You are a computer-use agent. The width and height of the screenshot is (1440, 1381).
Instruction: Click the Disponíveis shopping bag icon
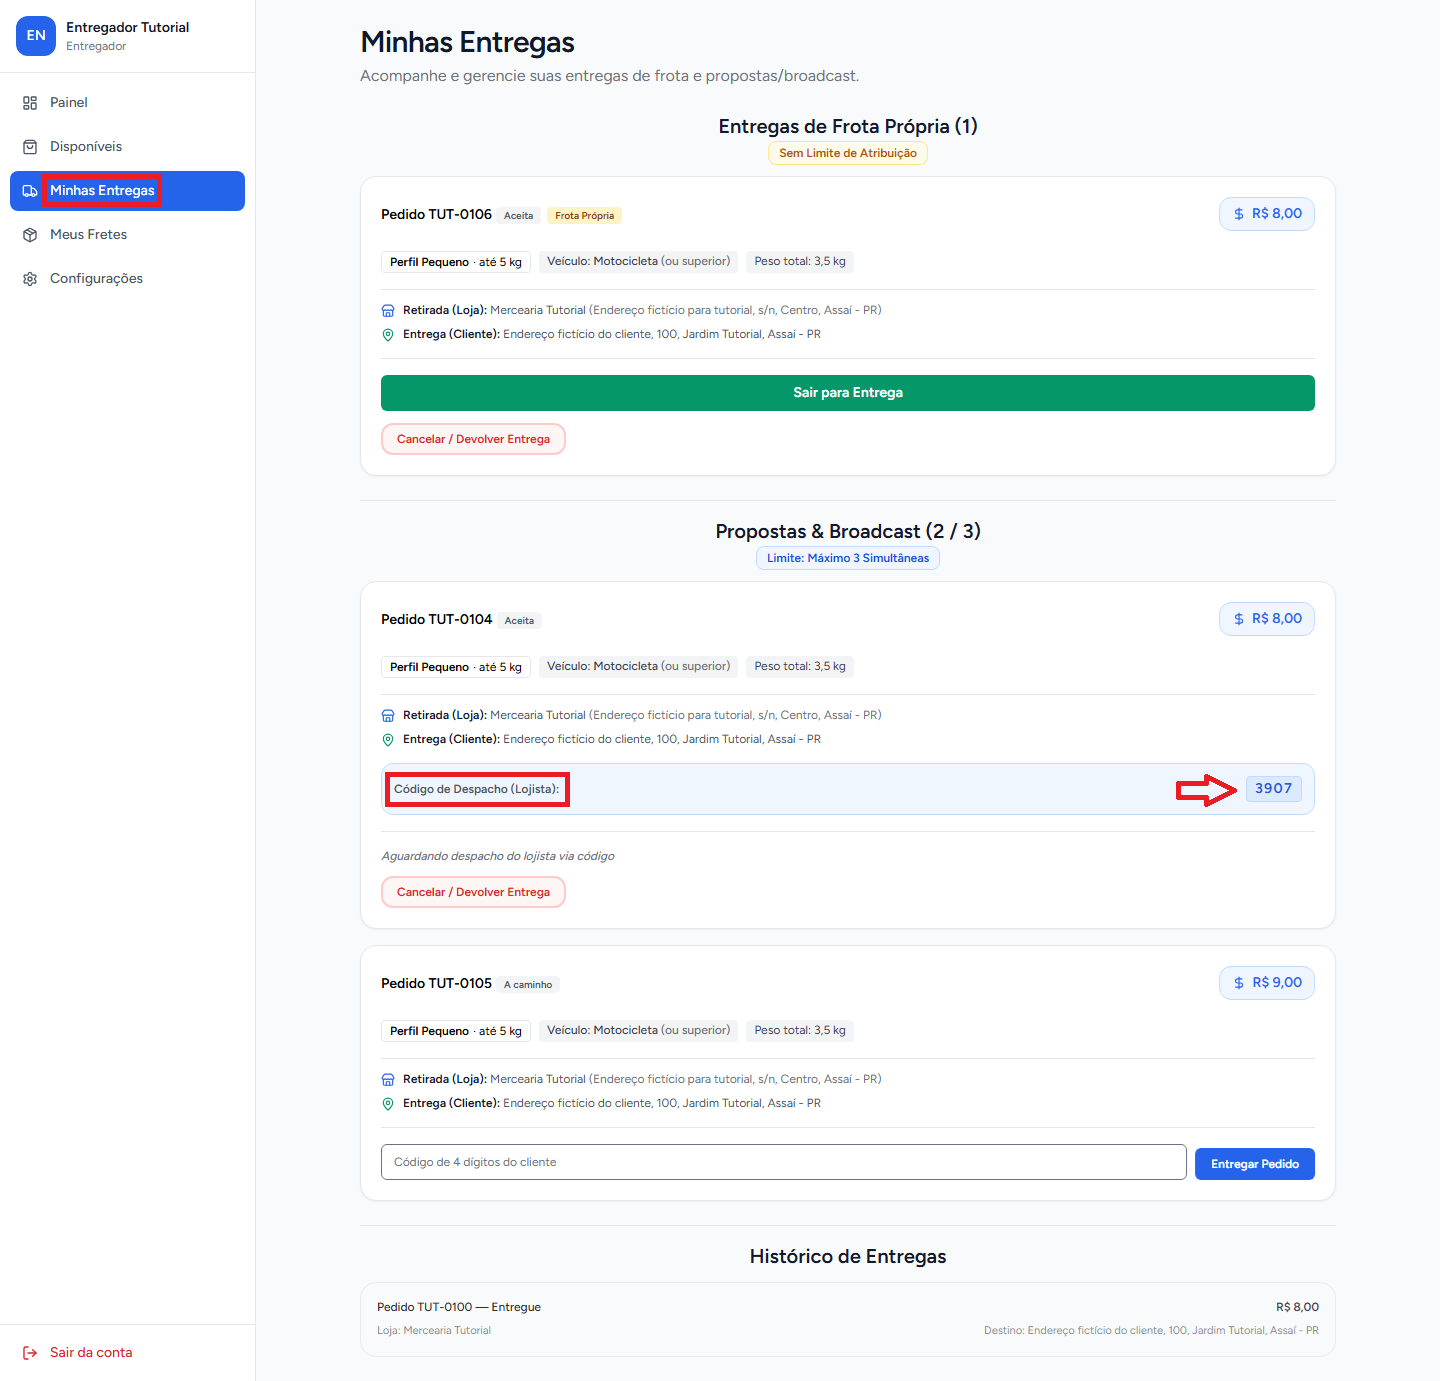(30, 147)
